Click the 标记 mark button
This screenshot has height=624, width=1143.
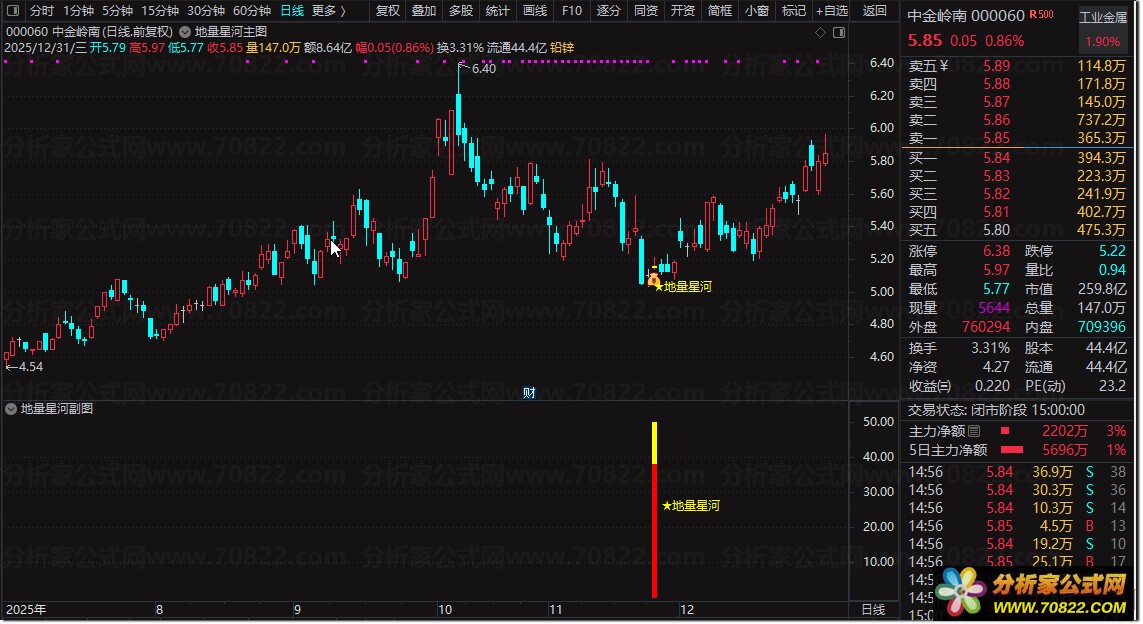[794, 11]
